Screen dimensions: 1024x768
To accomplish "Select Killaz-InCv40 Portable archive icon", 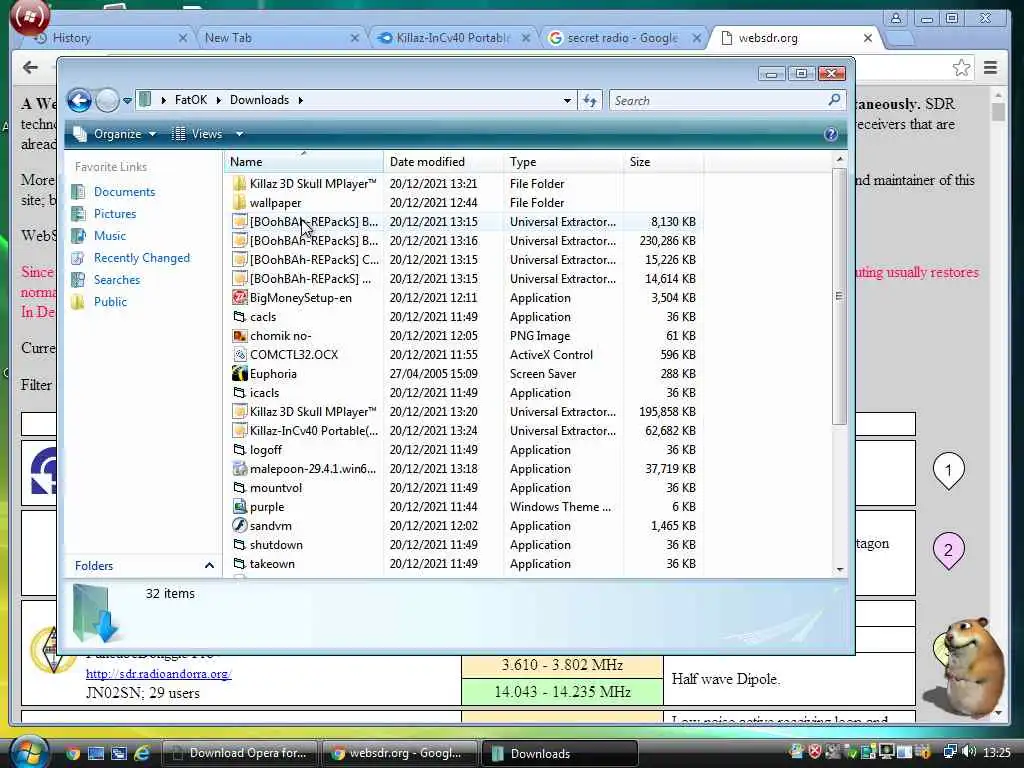I will (240, 430).
